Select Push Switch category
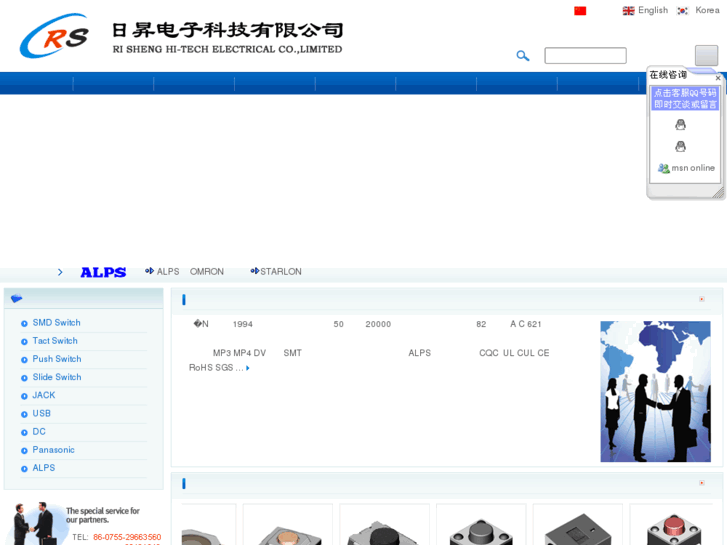The width and height of the screenshot is (727, 545). (x=57, y=359)
